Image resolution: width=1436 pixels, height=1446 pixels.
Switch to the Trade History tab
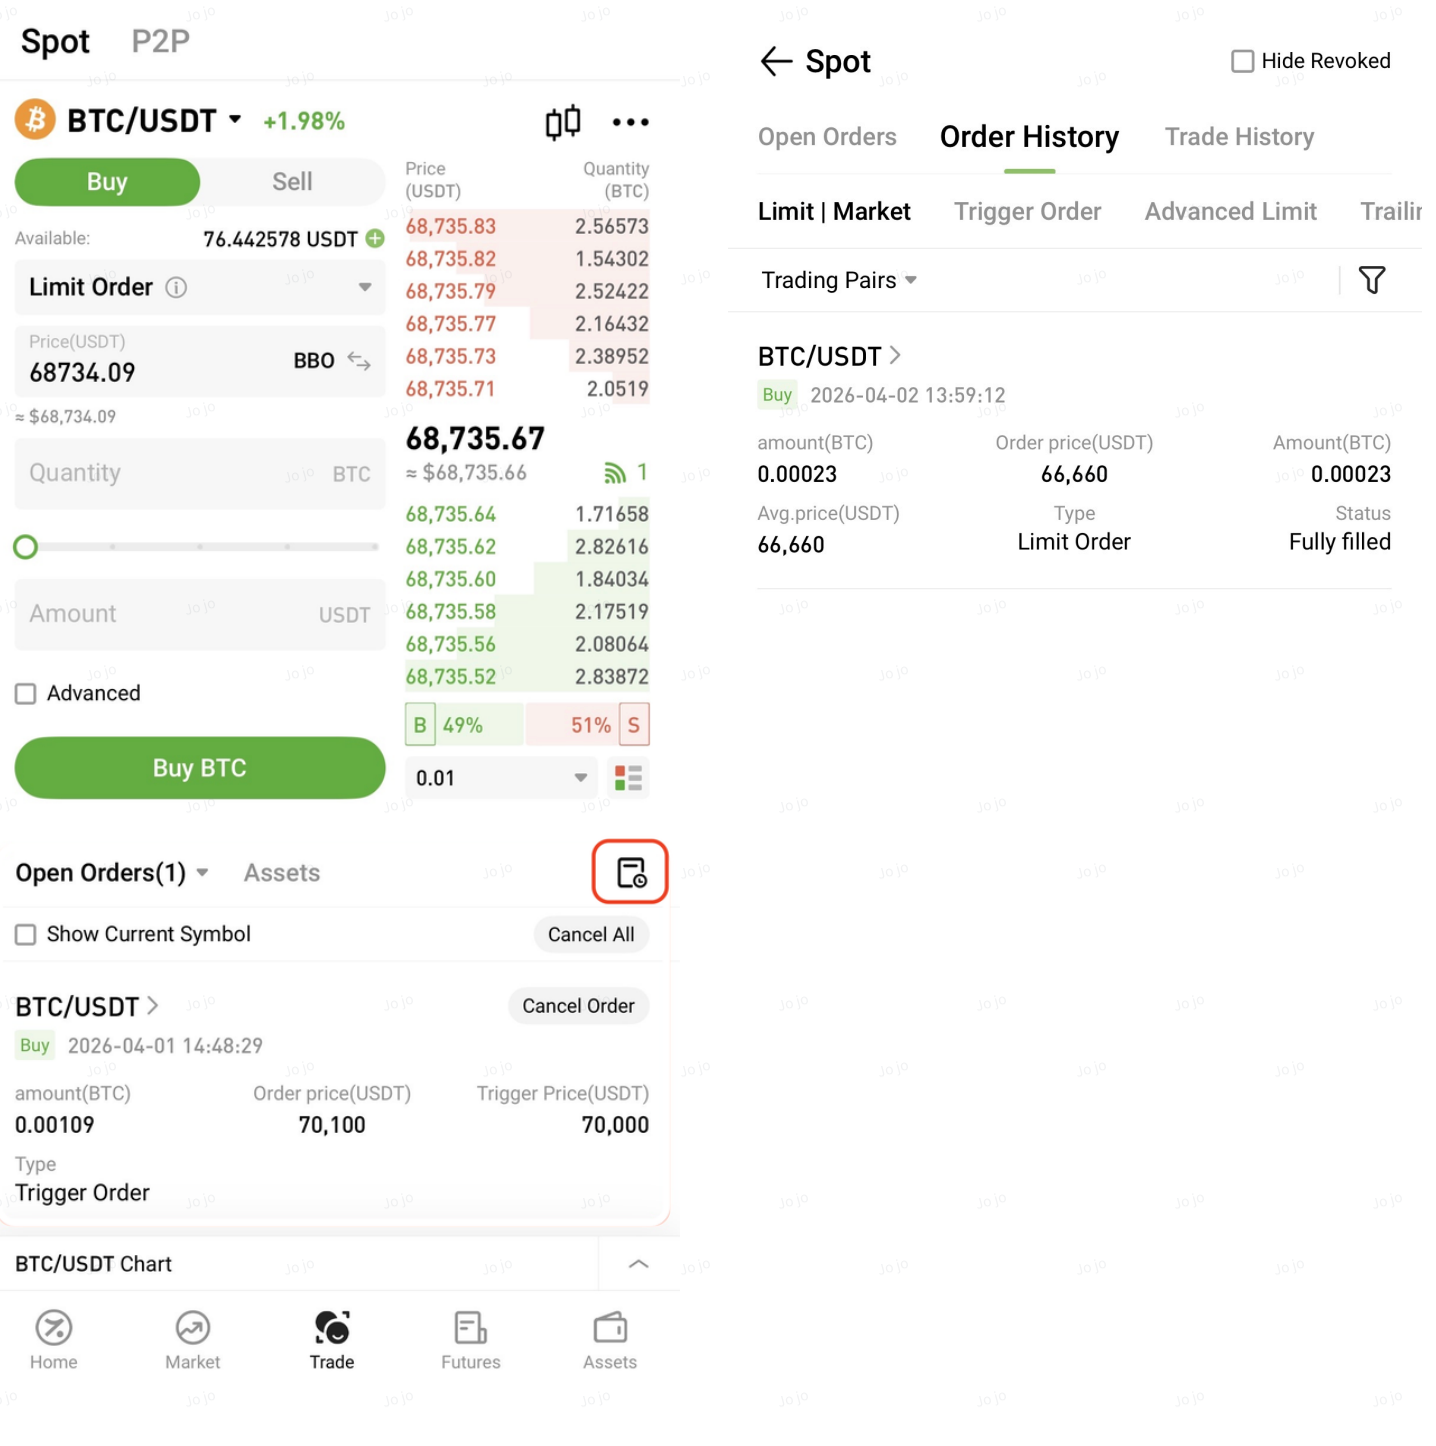[1238, 137]
